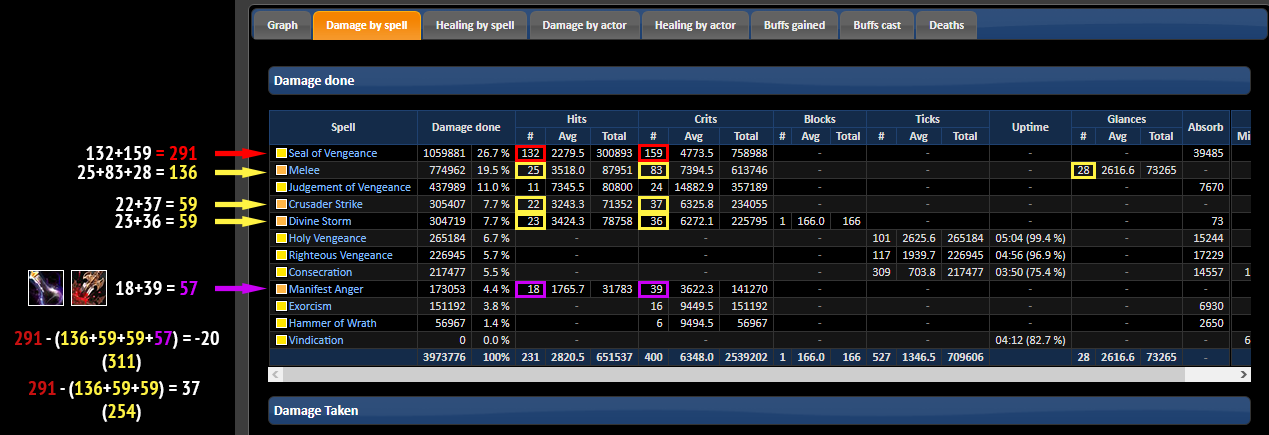This screenshot has height=435, width=1269.
Task: Click the red creature icon left of 18+39
Action: point(88,288)
